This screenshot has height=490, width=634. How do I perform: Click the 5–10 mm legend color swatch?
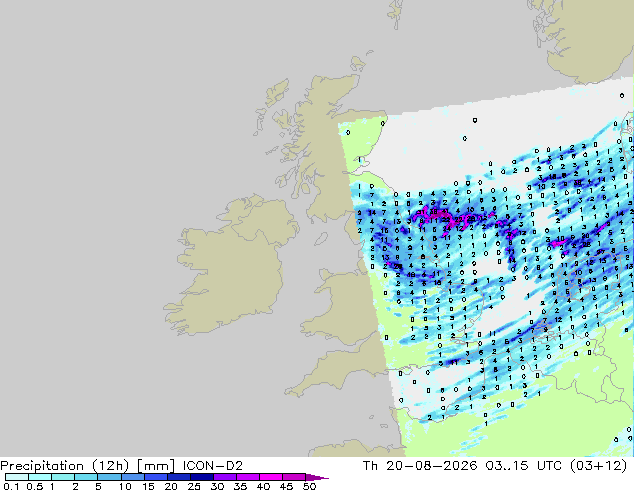pos(109,477)
